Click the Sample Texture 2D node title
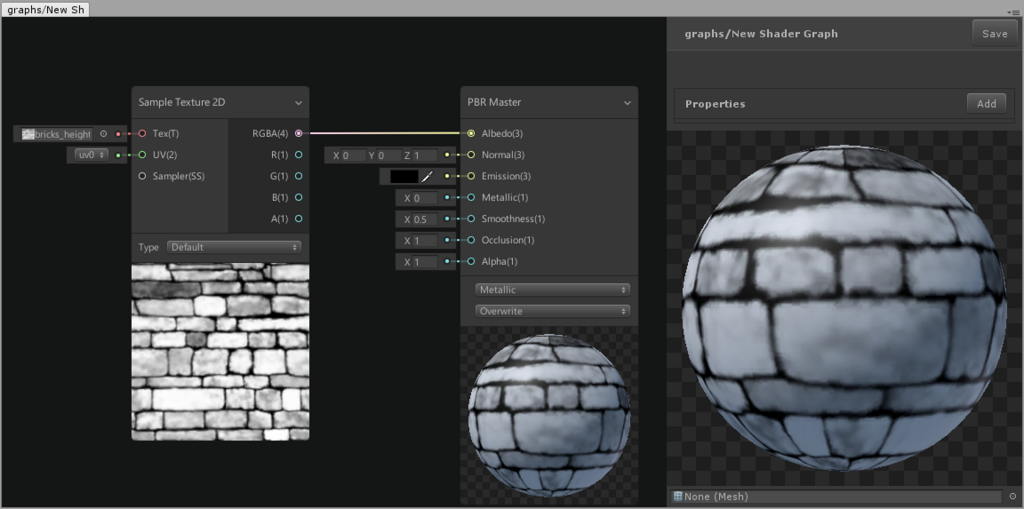The image size is (1024, 509). (x=182, y=103)
